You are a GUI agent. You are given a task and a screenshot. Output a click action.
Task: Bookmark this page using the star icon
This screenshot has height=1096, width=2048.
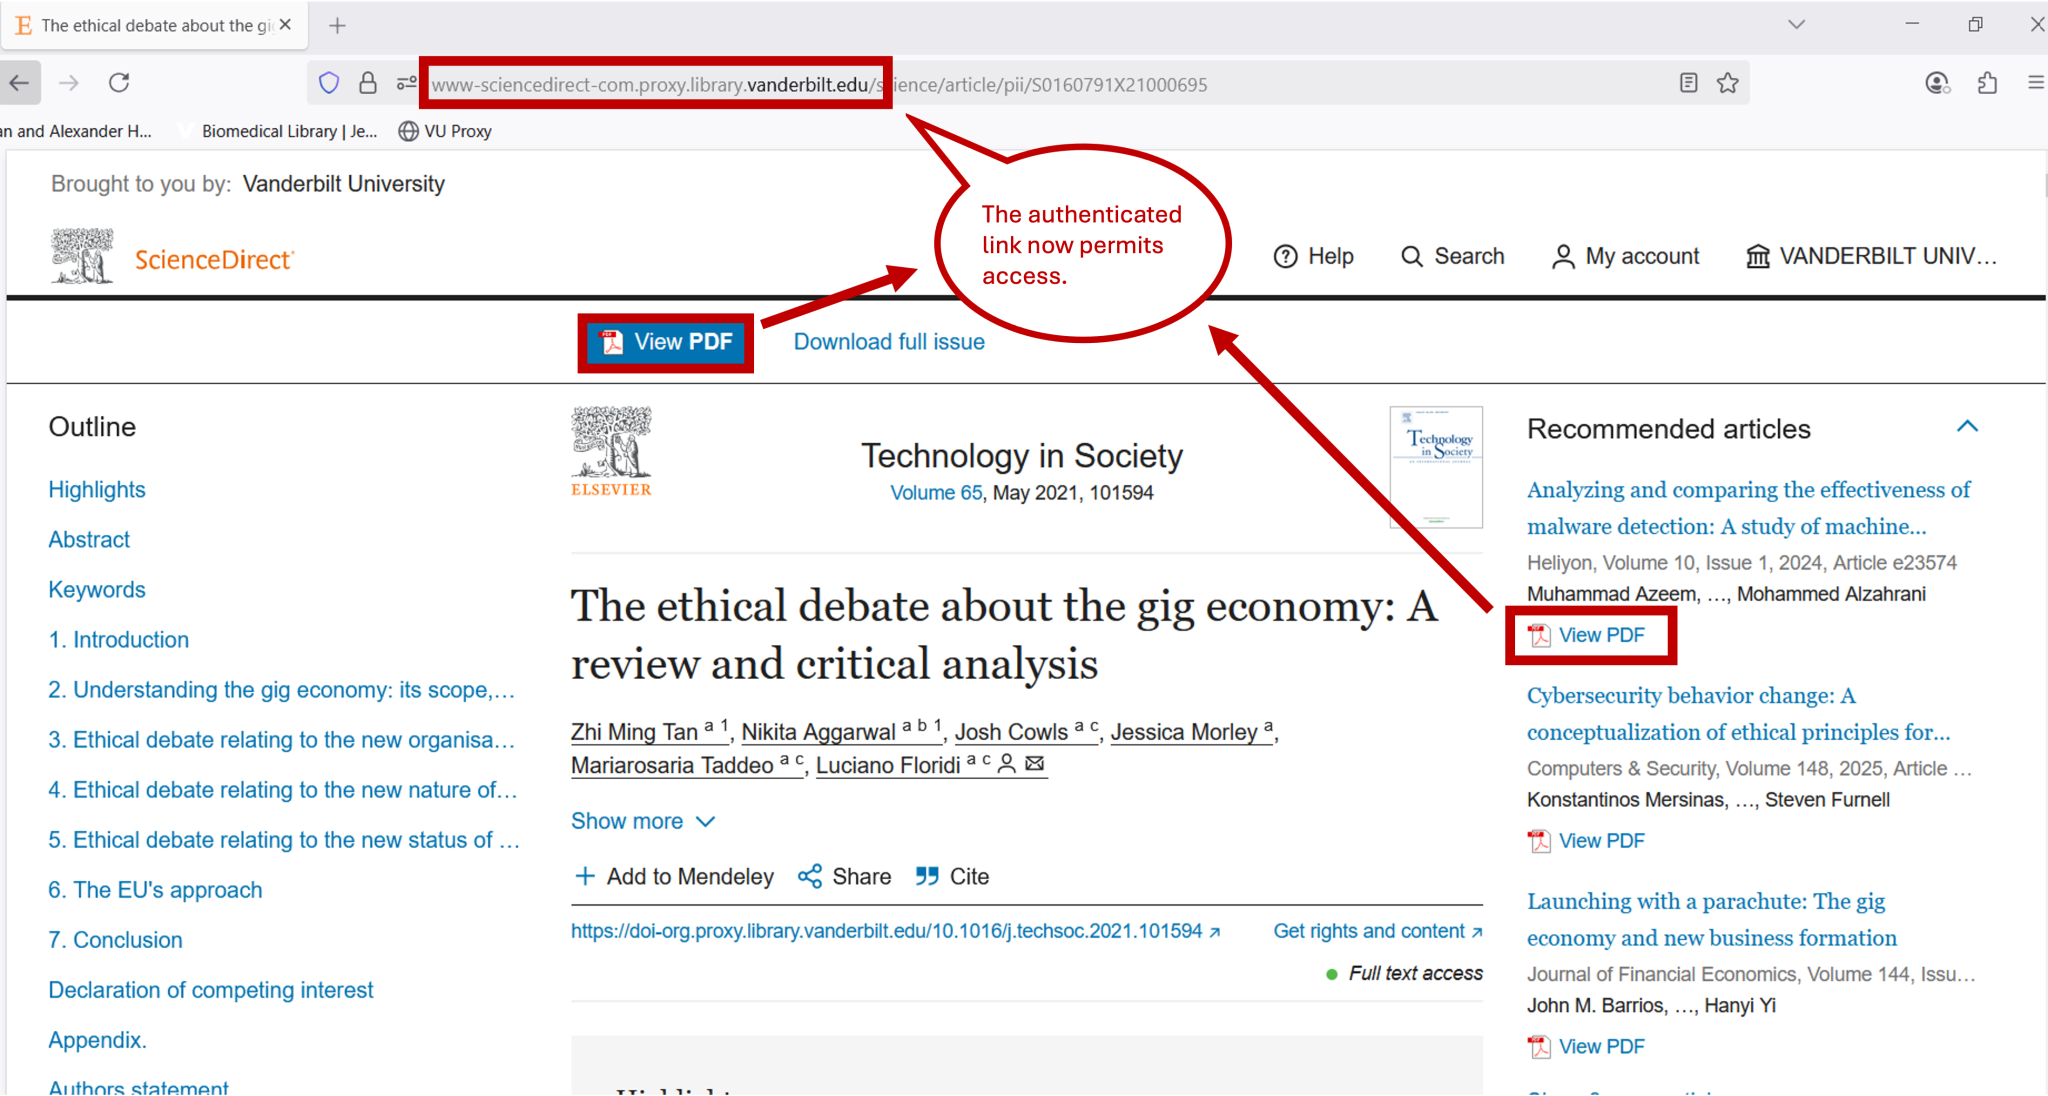1729,84
